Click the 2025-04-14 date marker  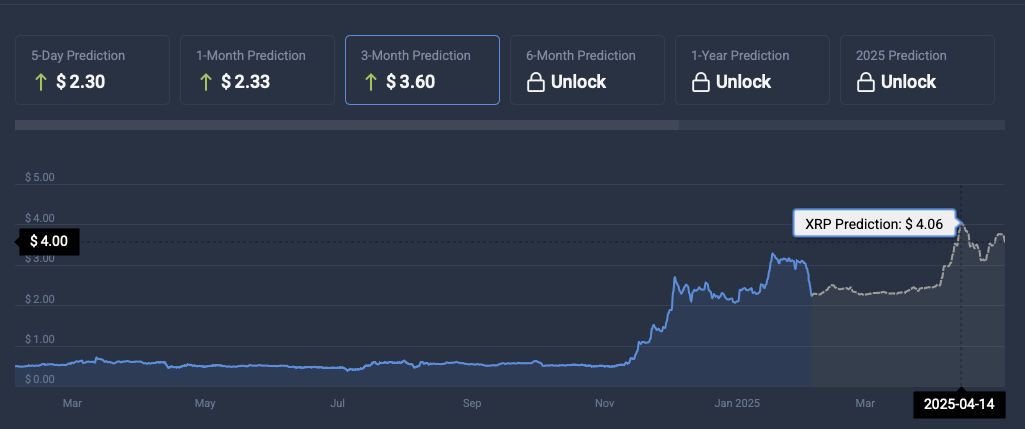(959, 404)
